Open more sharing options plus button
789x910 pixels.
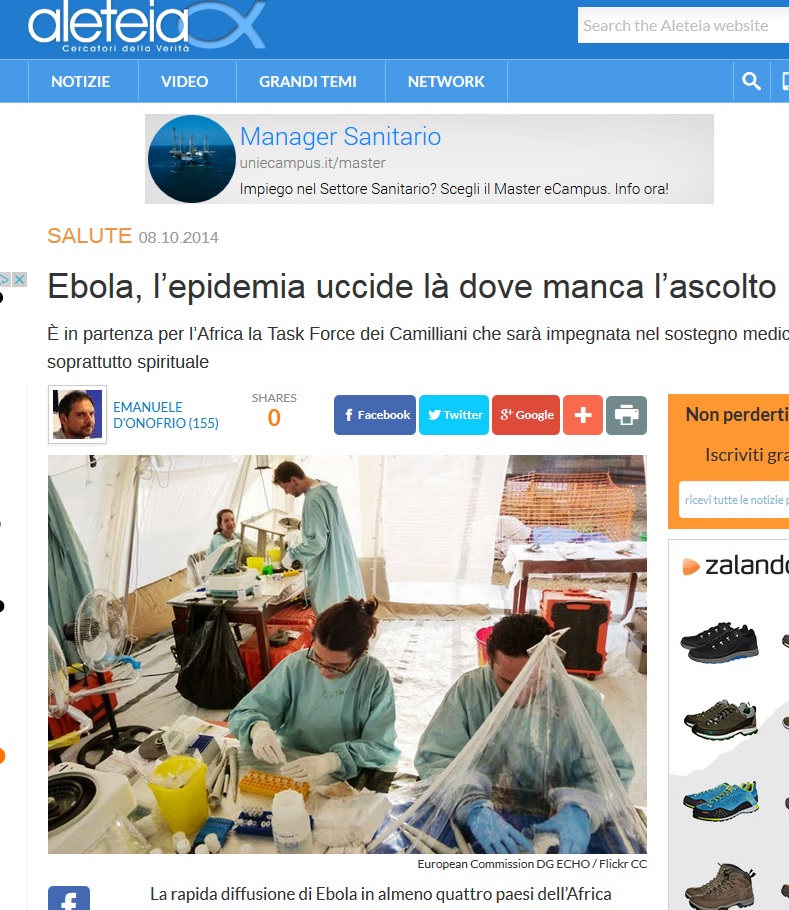(583, 415)
